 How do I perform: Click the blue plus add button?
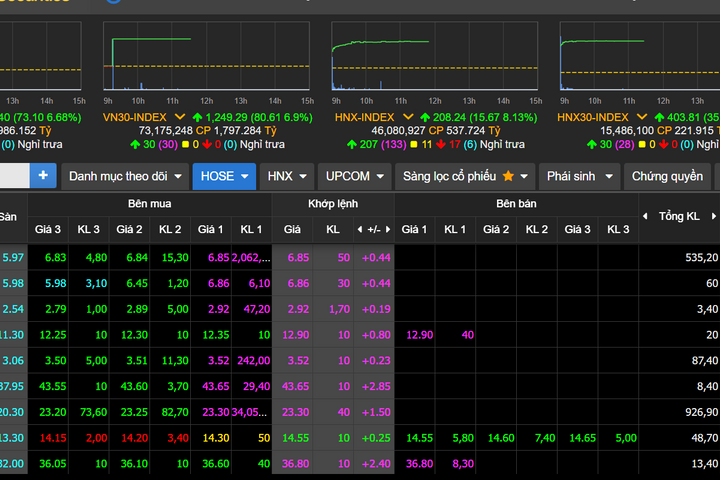pos(43,175)
